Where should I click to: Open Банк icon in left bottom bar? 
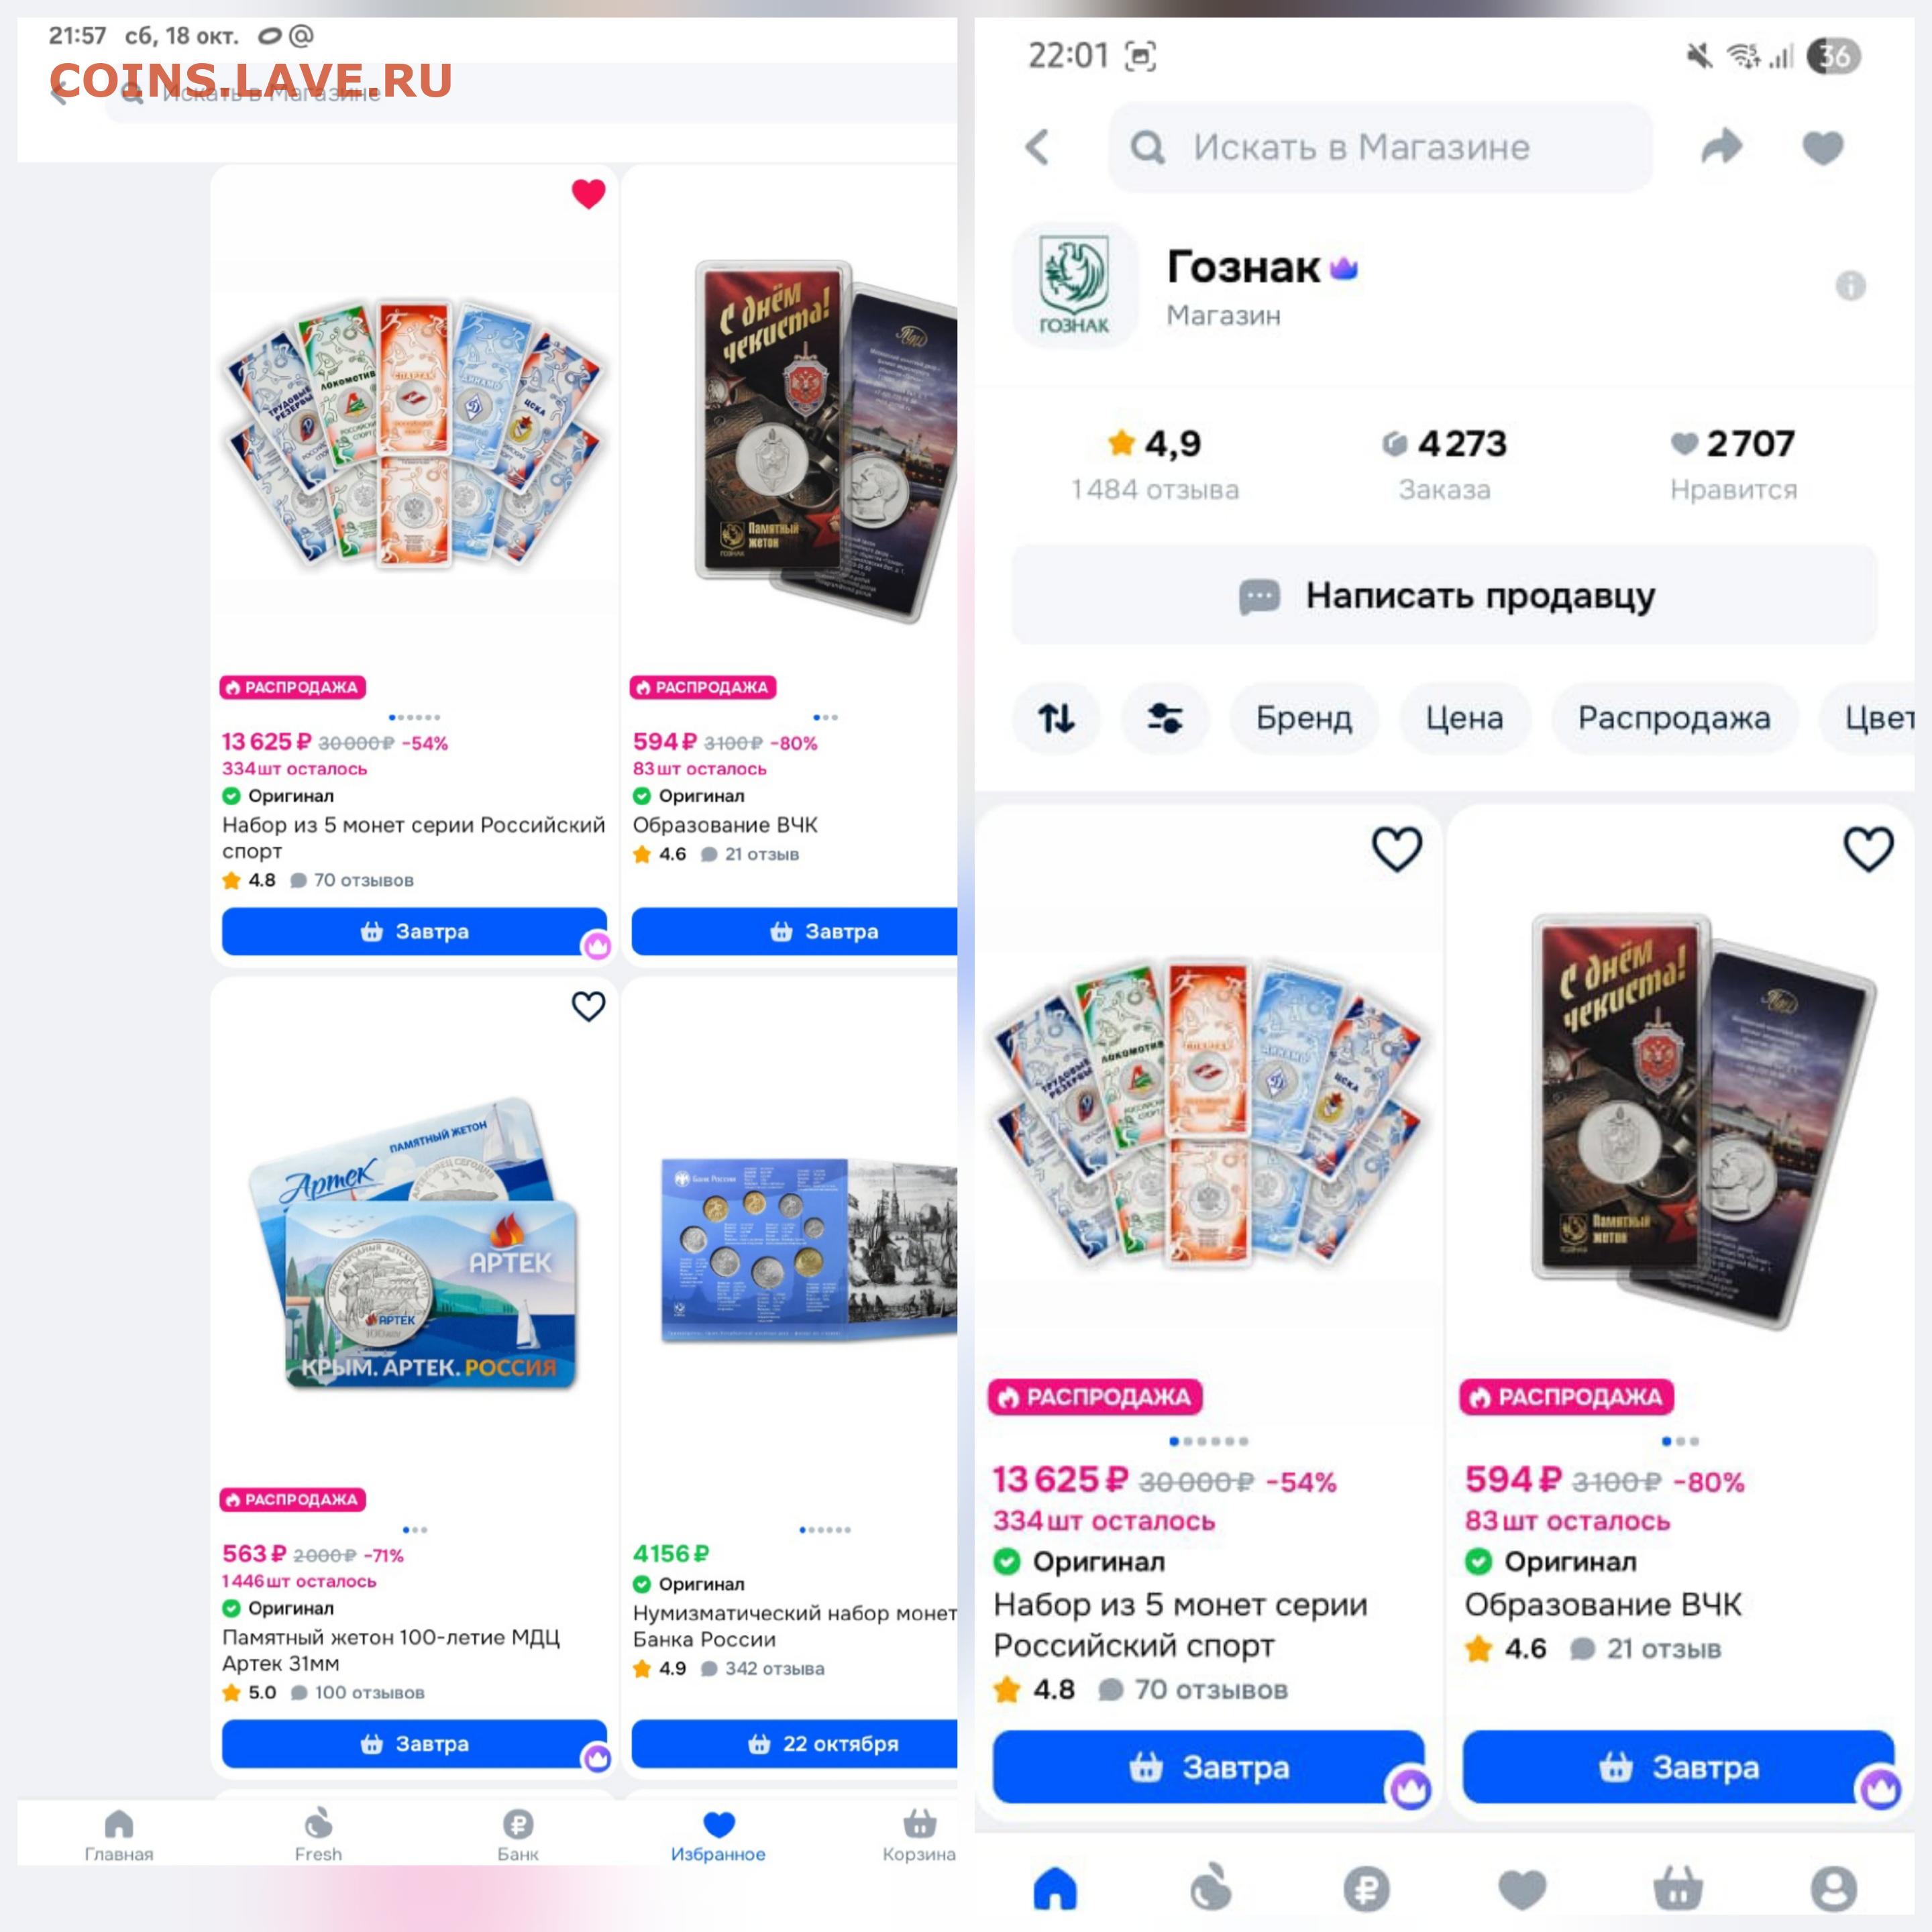click(x=517, y=1836)
